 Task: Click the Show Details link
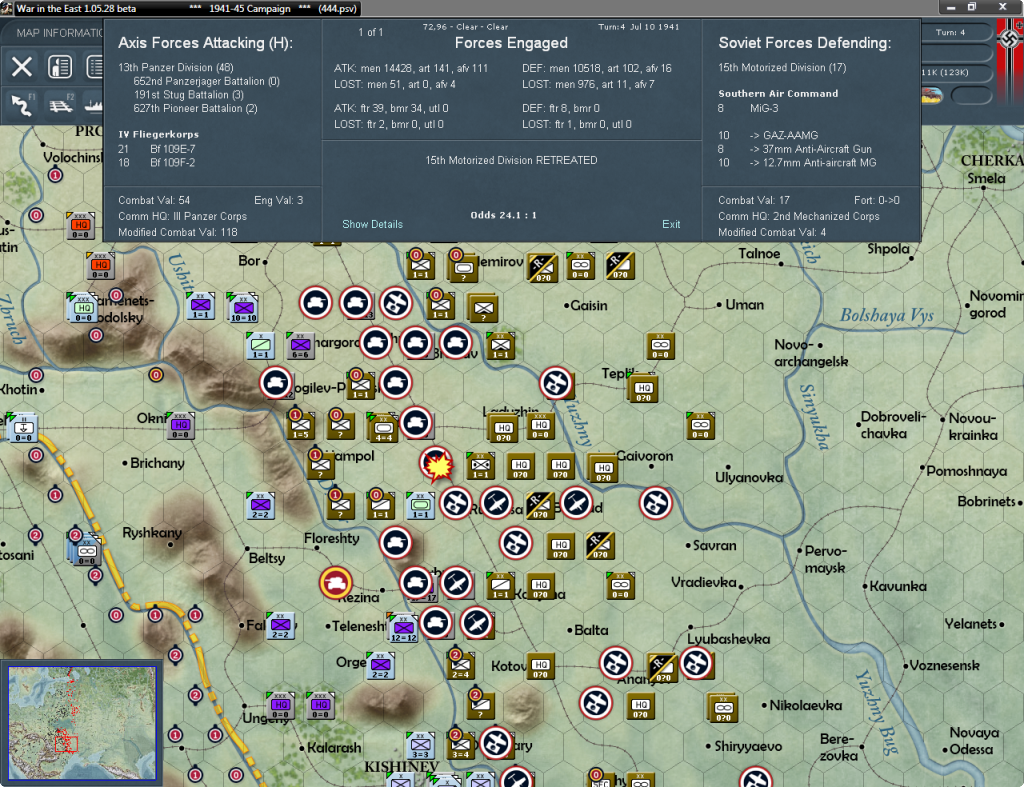click(x=372, y=224)
